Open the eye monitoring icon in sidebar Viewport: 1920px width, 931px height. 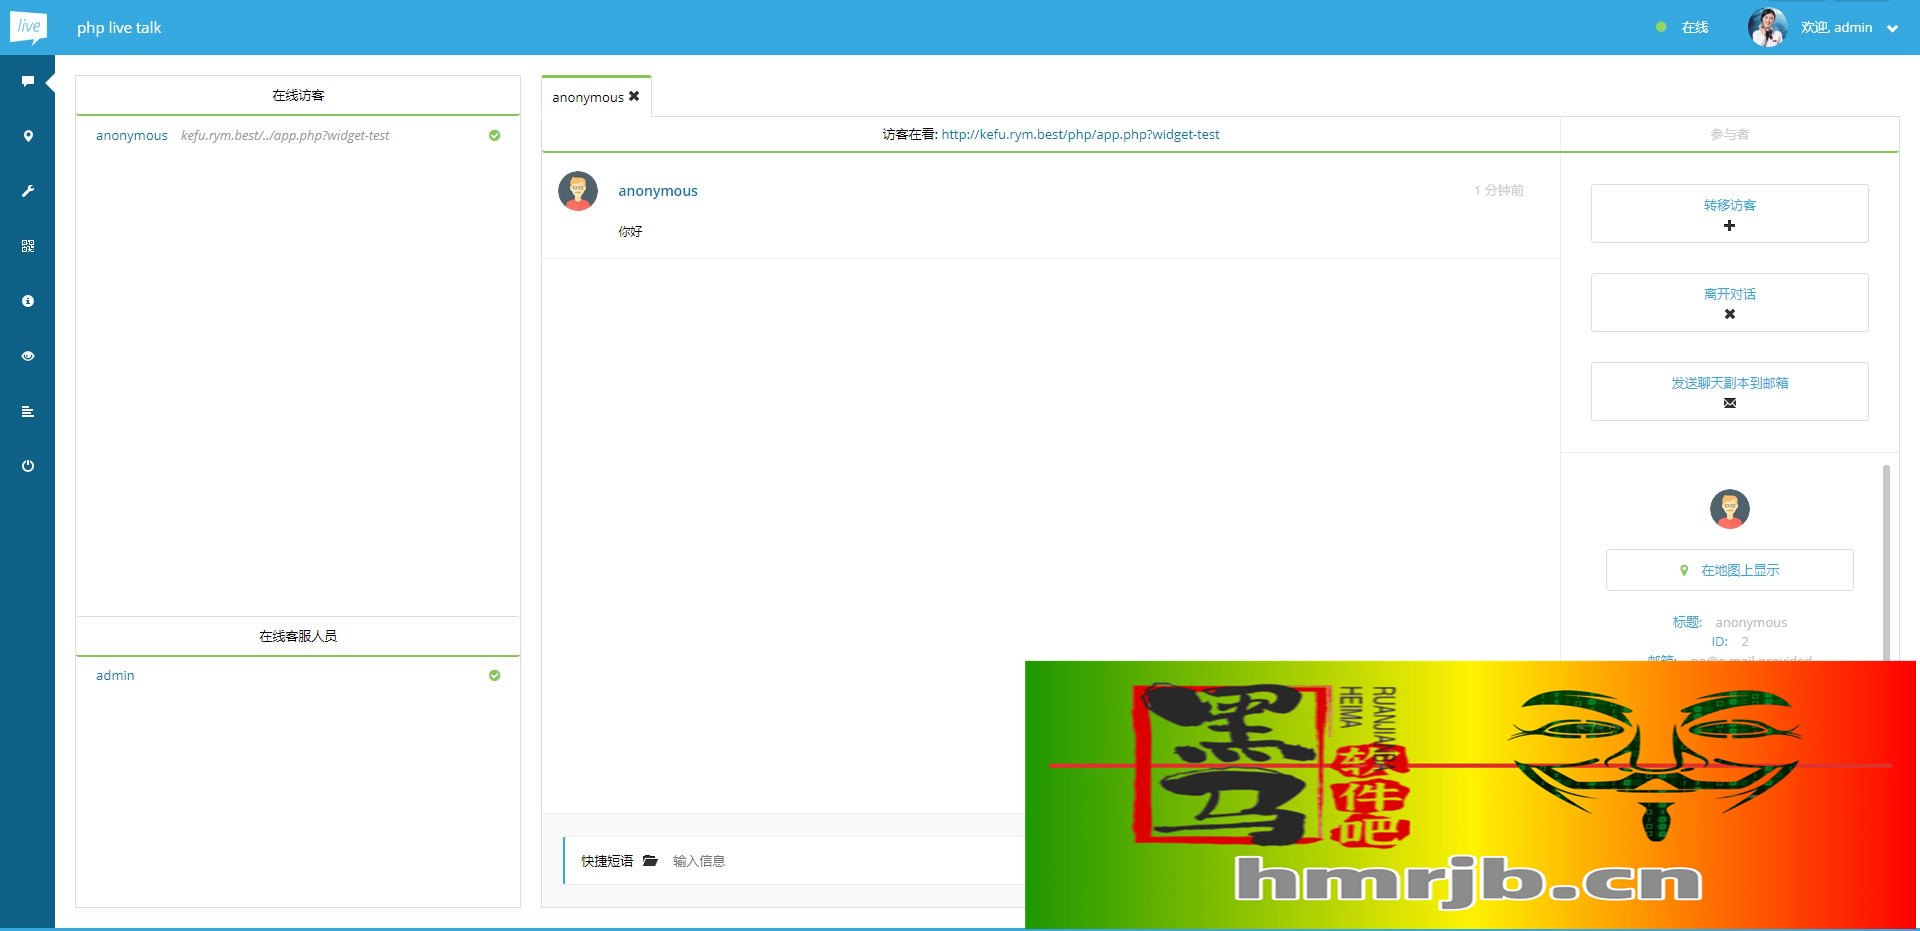pos(28,356)
